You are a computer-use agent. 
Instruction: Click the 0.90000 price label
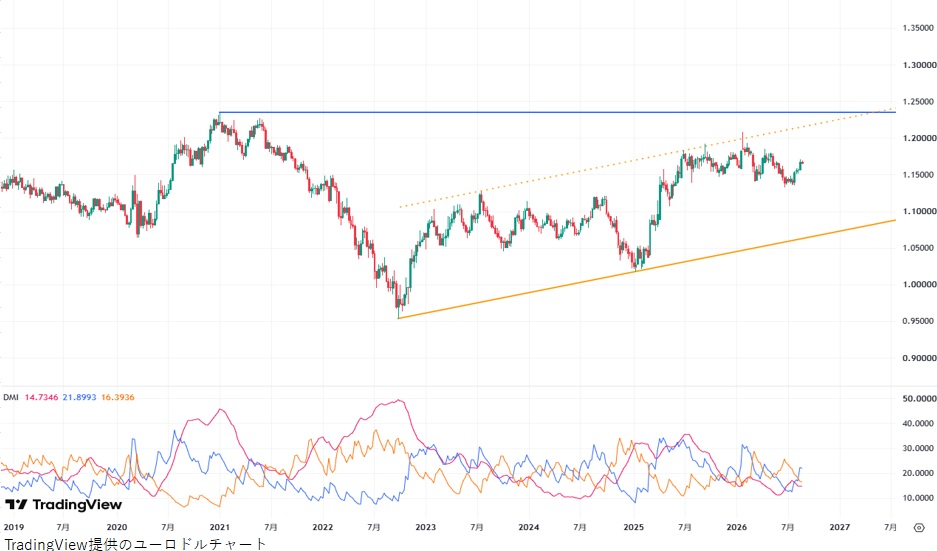(918, 359)
